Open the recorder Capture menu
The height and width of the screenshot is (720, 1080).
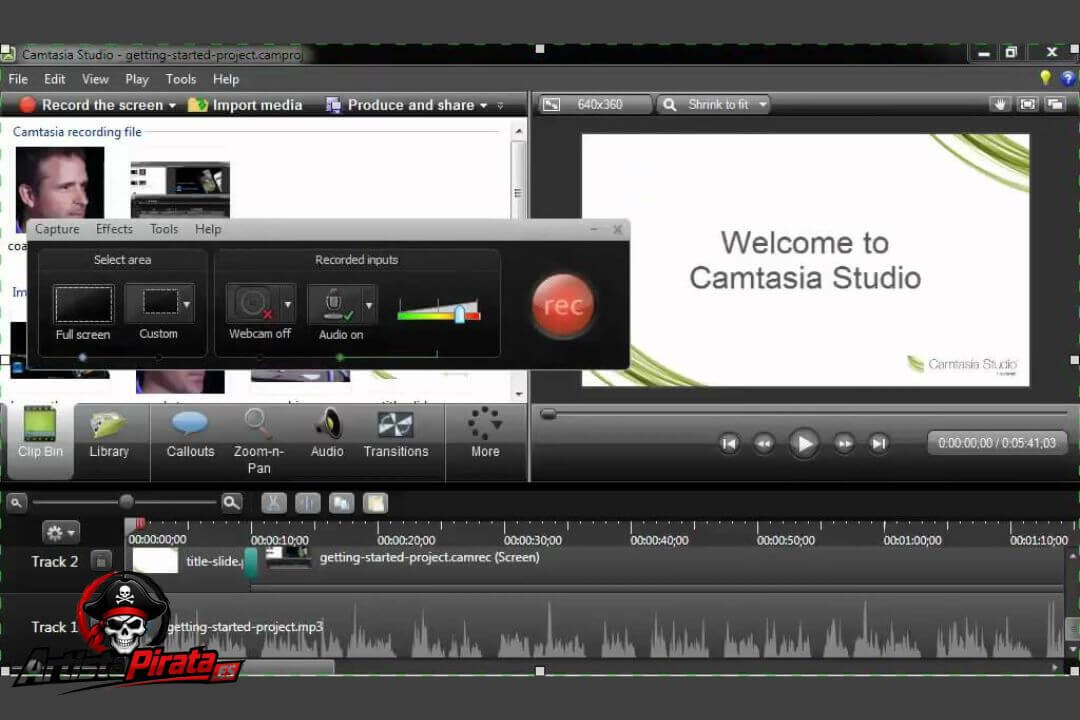(x=57, y=229)
